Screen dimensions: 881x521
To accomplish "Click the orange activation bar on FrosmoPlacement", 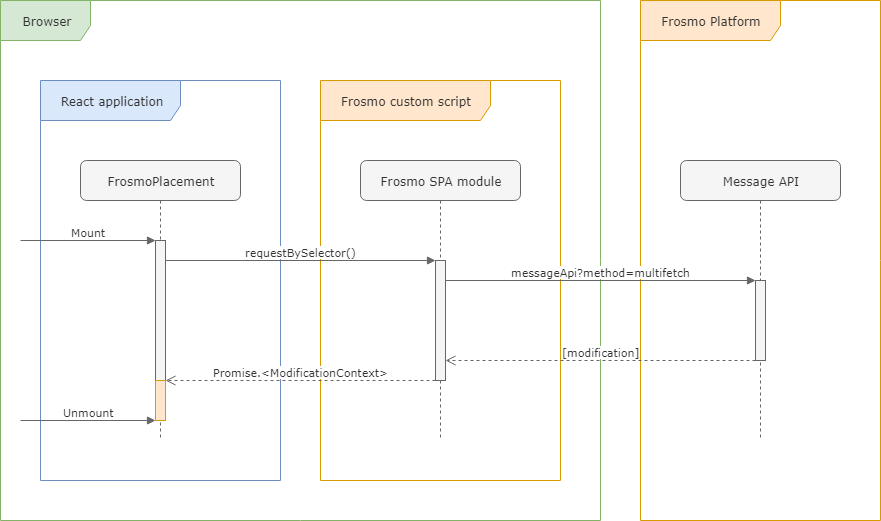I will (x=160, y=400).
